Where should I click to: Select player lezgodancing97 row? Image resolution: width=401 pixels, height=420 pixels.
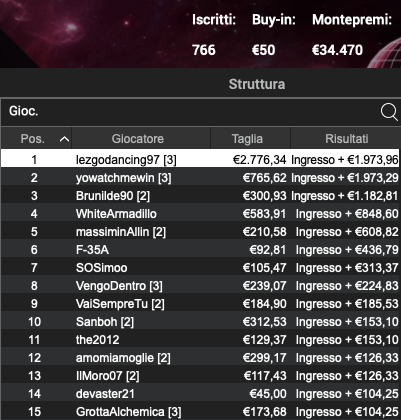click(200, 159)
